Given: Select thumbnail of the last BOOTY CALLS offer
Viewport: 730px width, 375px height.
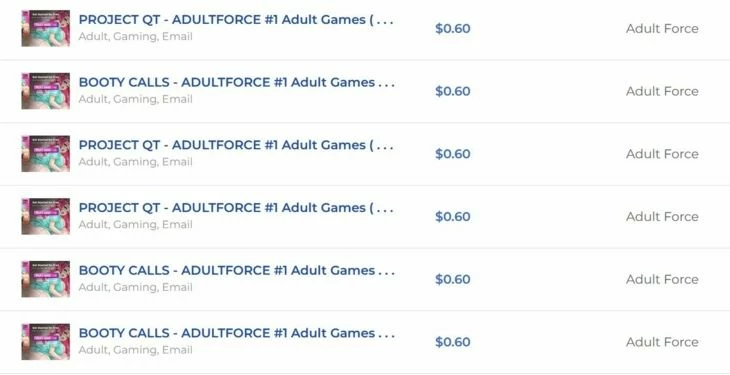Looking at the screenshot, I should (46, 341).
